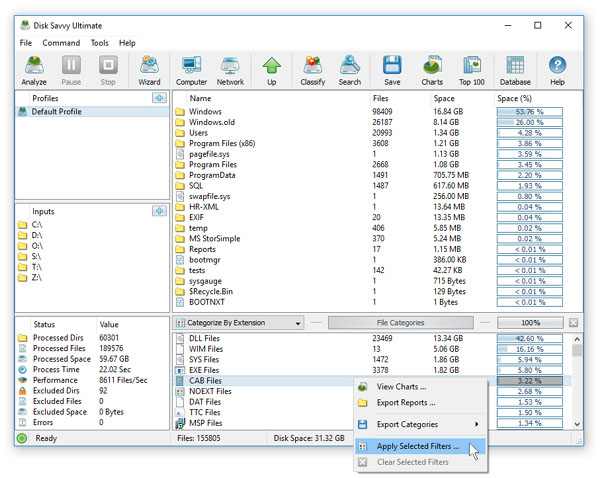Click the Network toolbar icon
The height and width of the screenshot is (478, 600).
(230, 69)
